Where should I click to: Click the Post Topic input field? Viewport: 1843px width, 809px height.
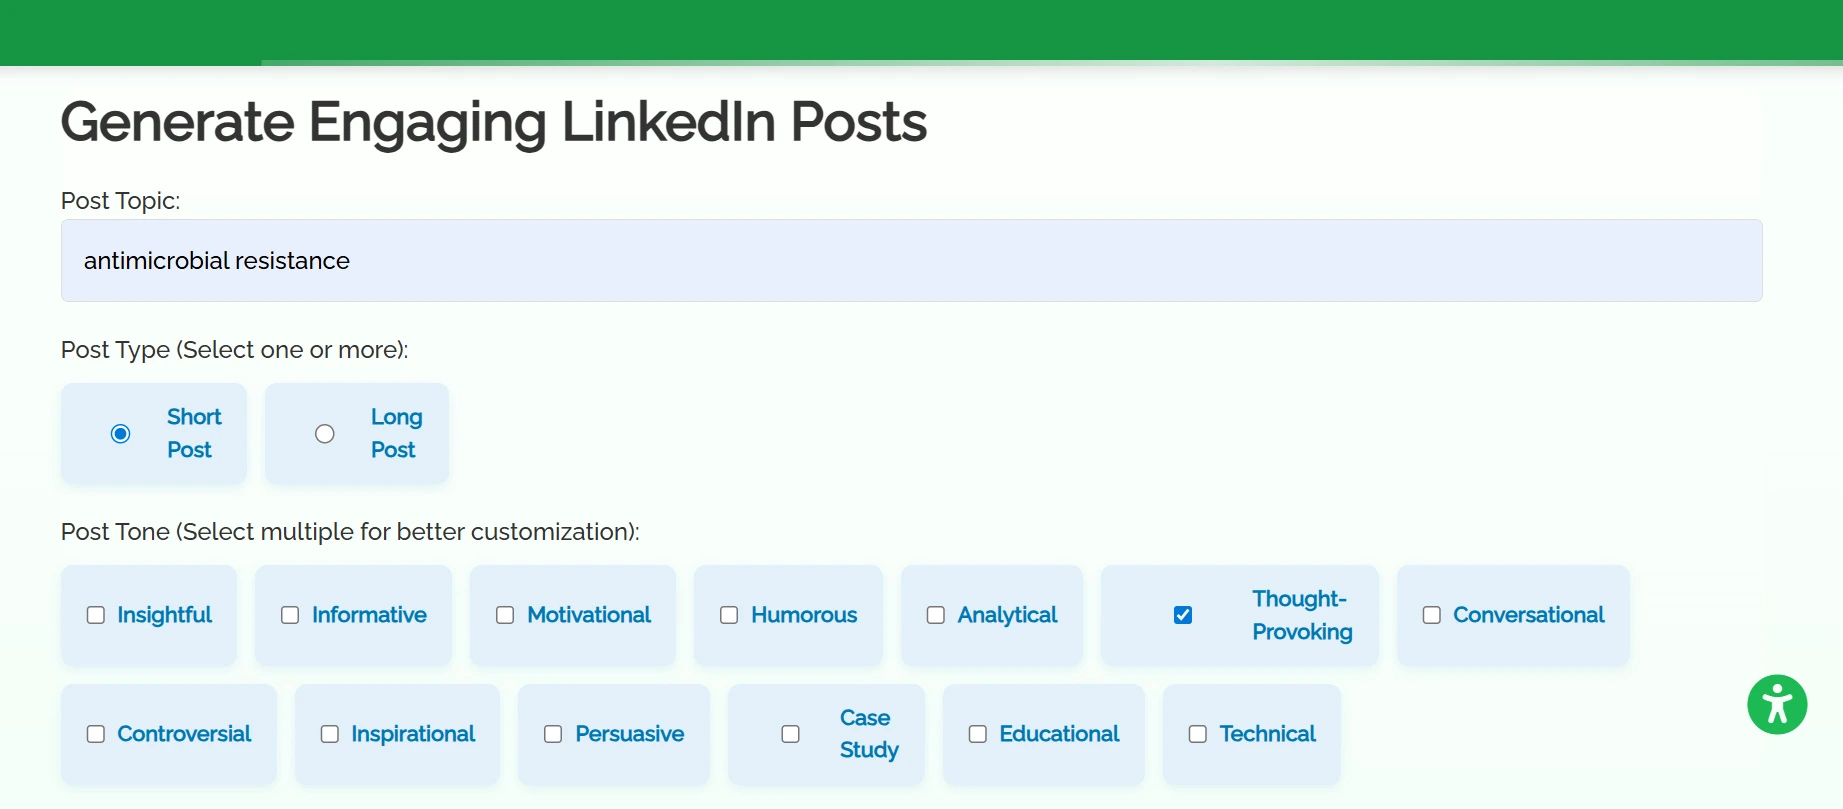point(911,261)
